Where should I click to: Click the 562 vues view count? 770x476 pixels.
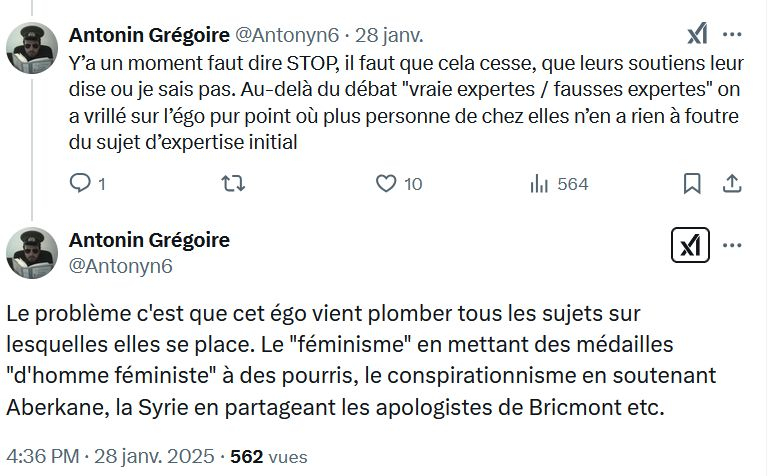[268, 456]
